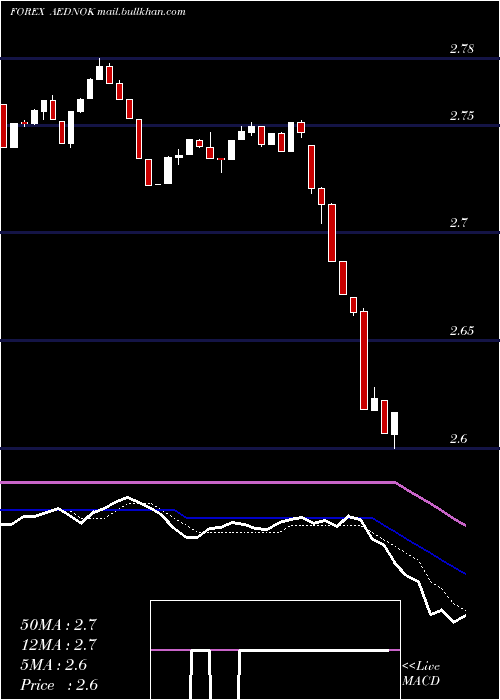Click the 2.7 price axis label

click(x=458, y=223)
